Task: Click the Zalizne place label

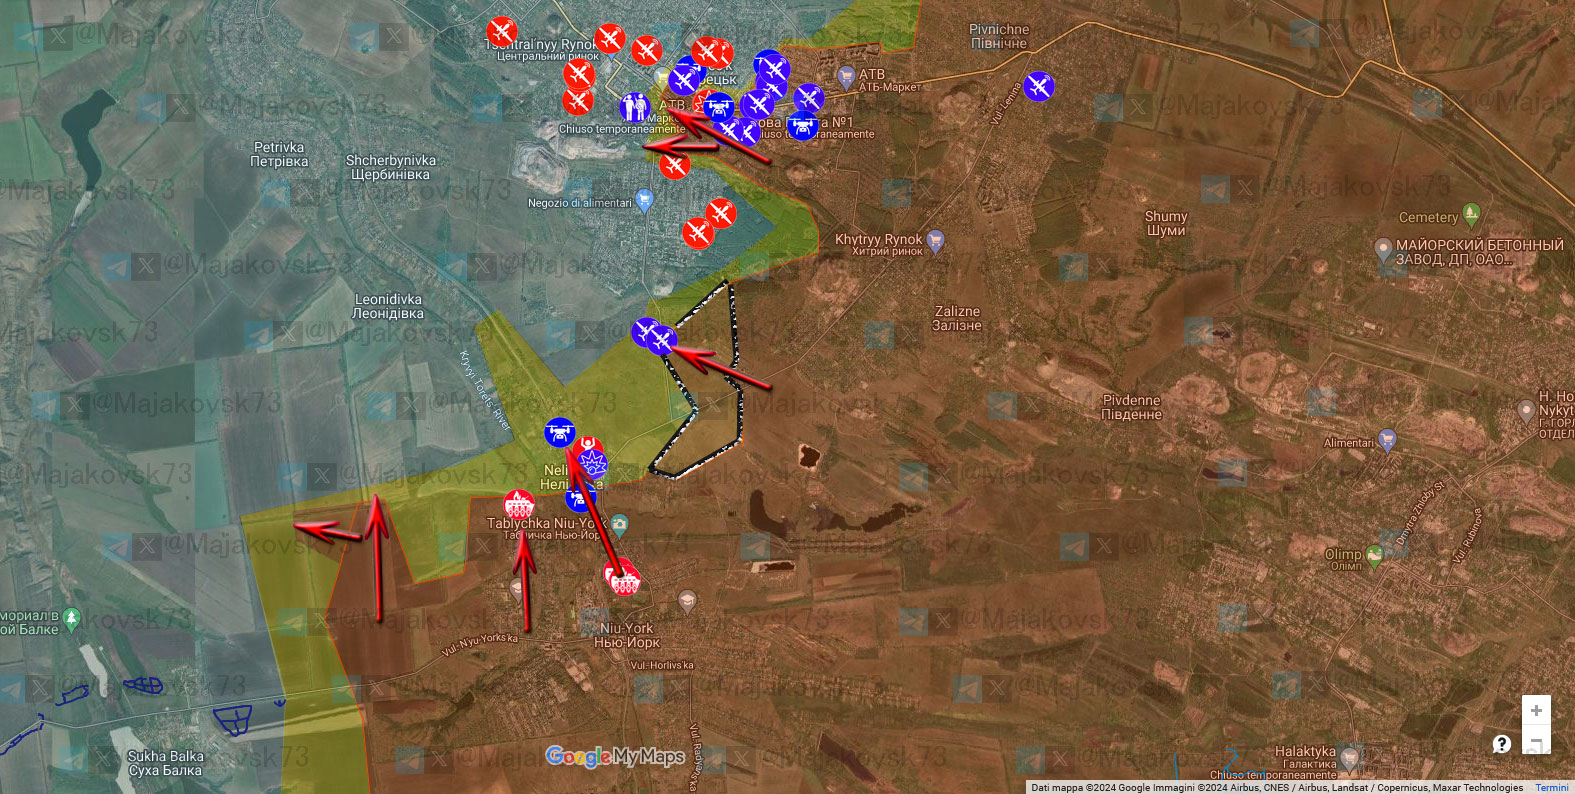Action: coord(957,318)
